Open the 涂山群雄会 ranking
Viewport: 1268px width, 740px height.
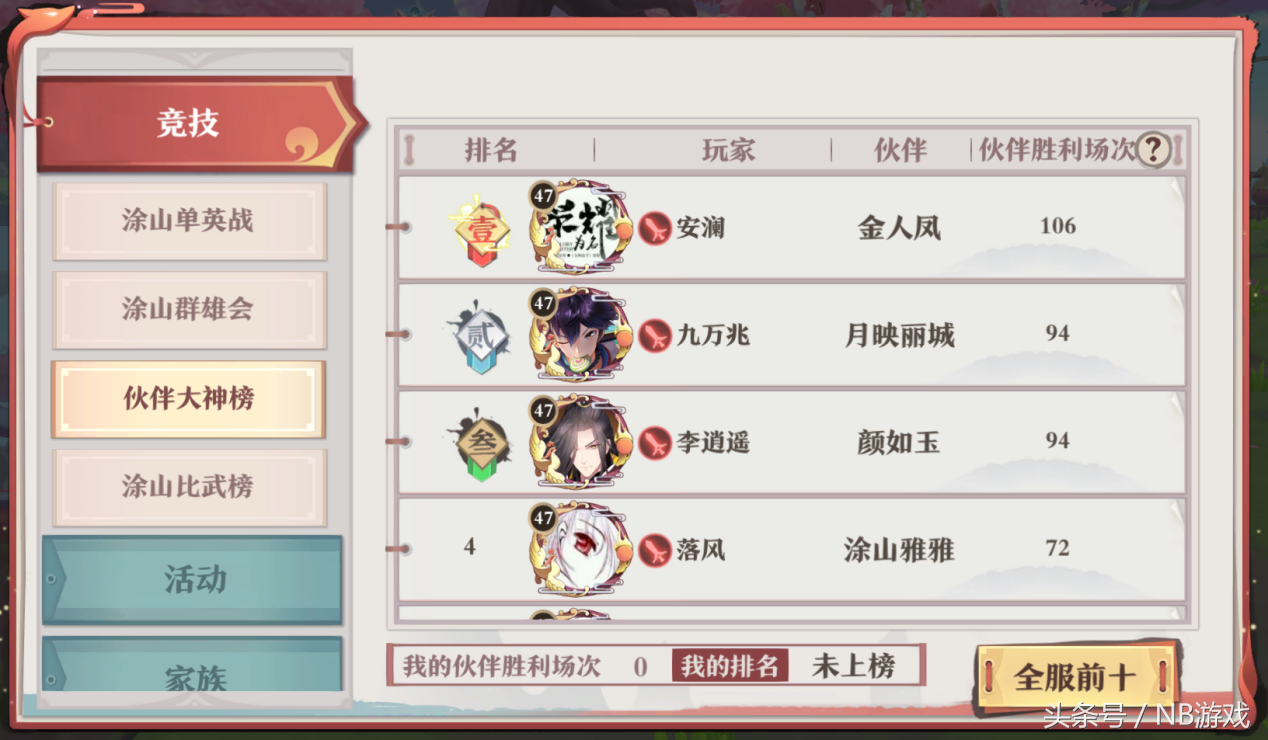(189, 310)
